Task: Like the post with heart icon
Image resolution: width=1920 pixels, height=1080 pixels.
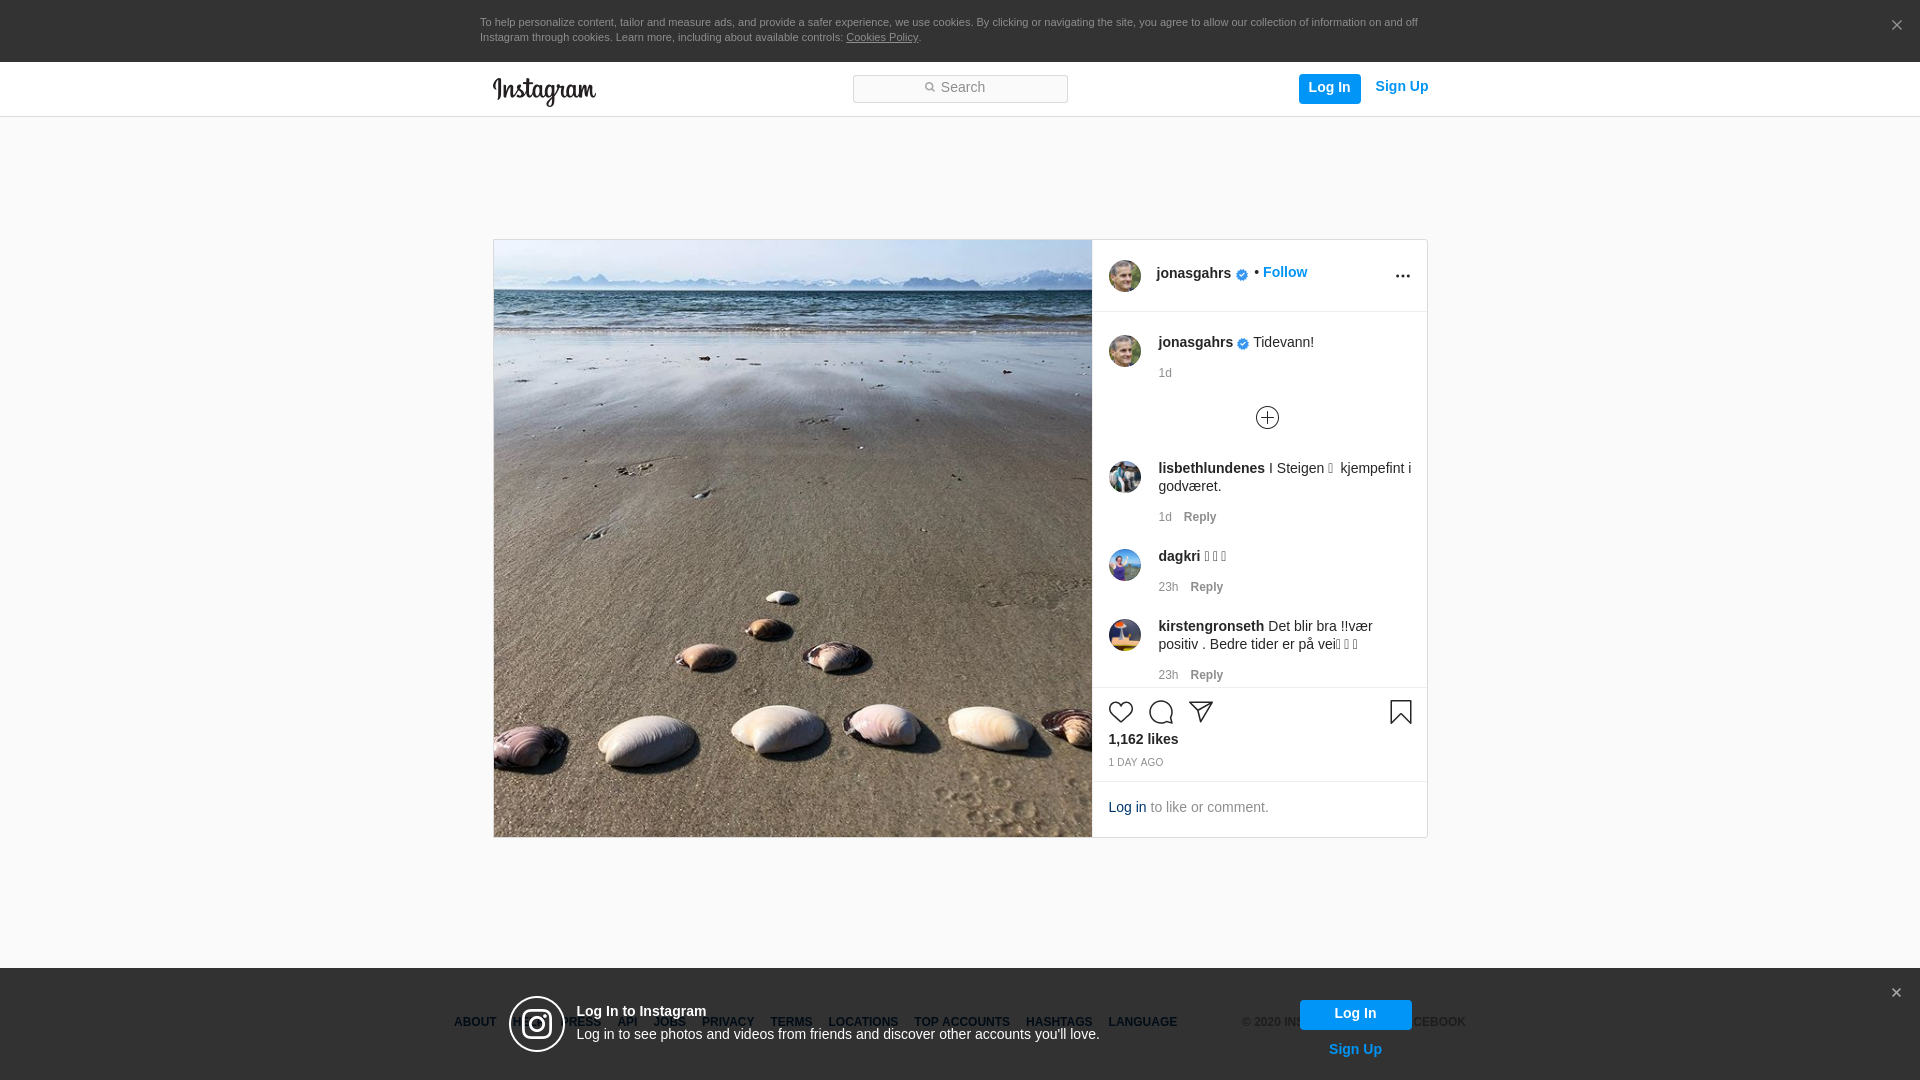Action: coord(1121,712)
